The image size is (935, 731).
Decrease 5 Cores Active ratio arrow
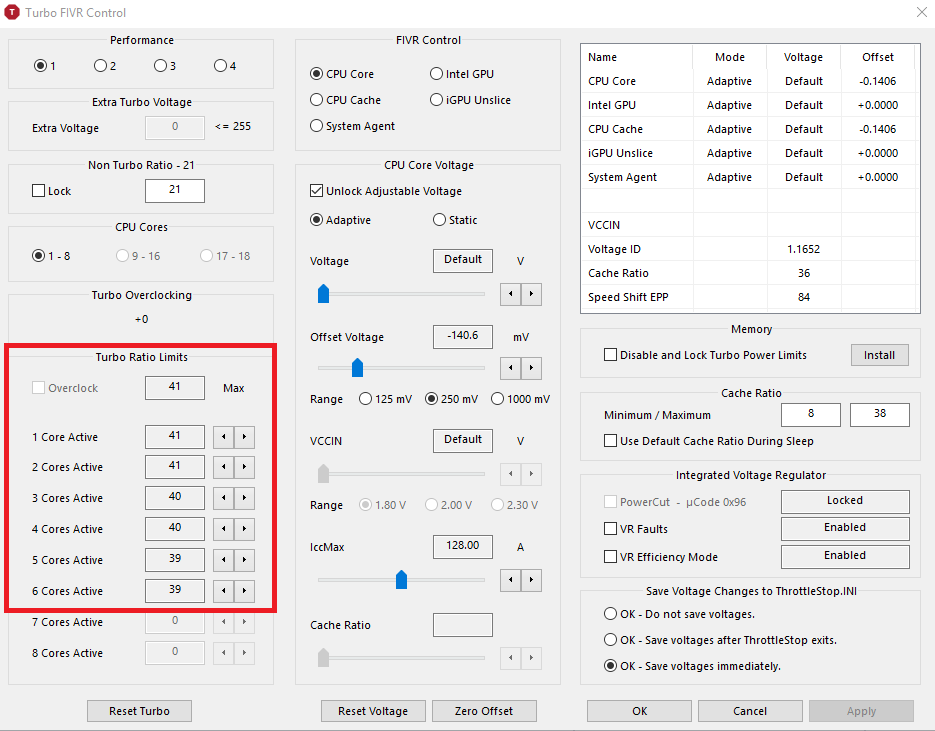pos(224,560)
